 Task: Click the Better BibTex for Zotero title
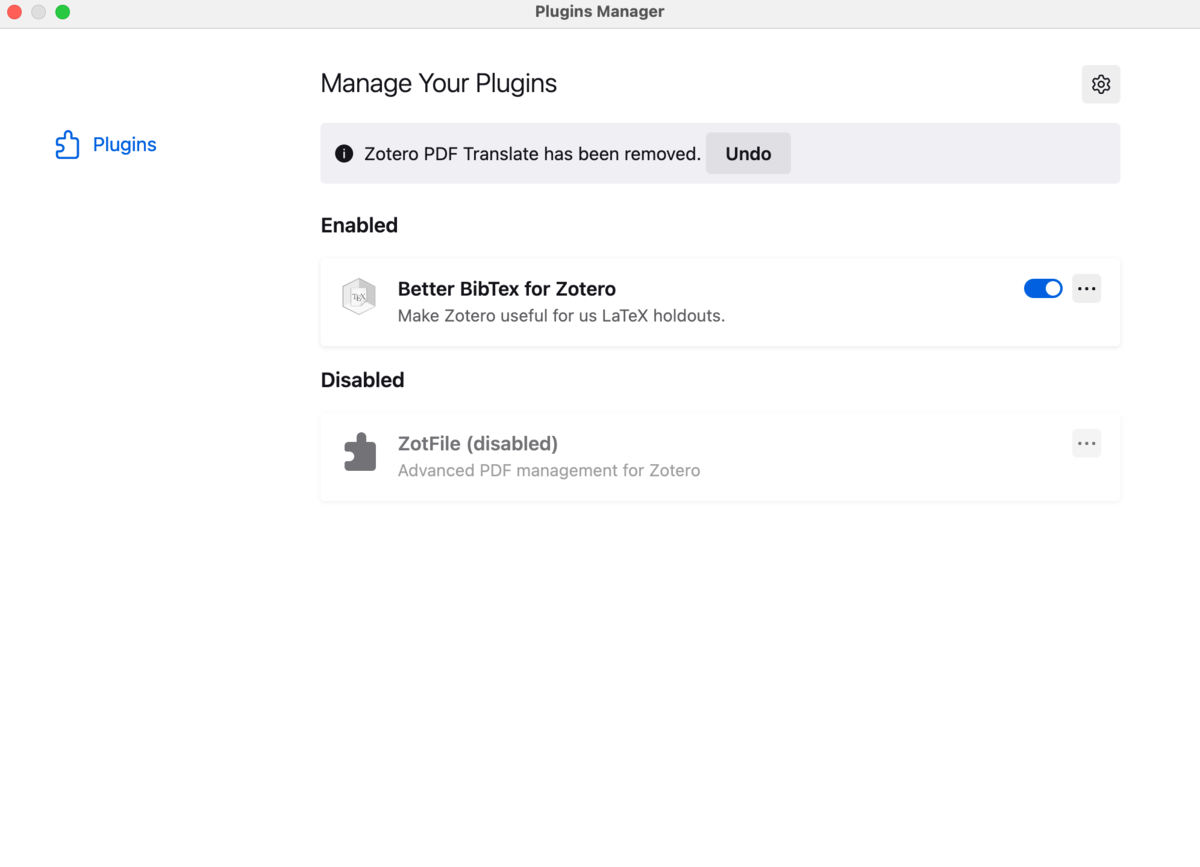pyautogui.click(x=507, y=289)
